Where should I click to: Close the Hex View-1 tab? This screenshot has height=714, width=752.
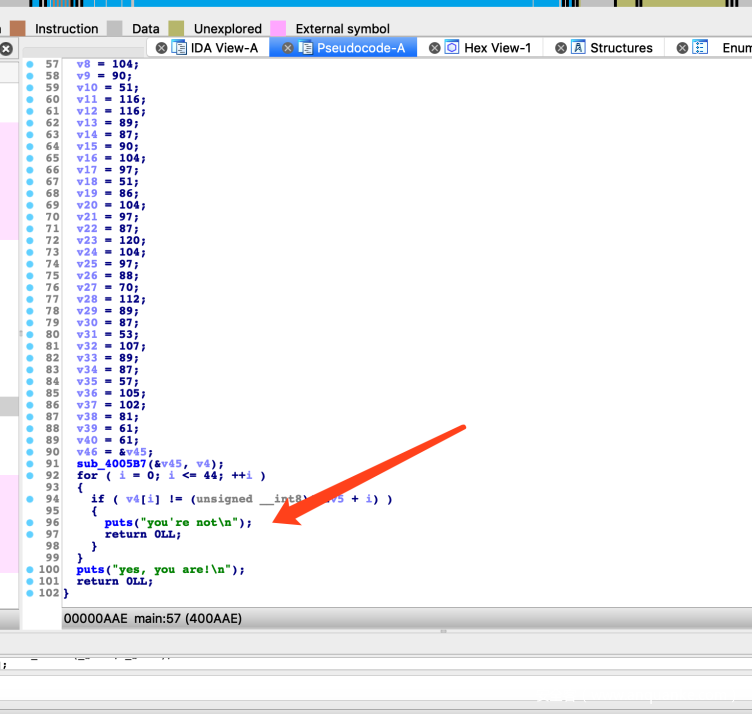[x=435, y=48]
